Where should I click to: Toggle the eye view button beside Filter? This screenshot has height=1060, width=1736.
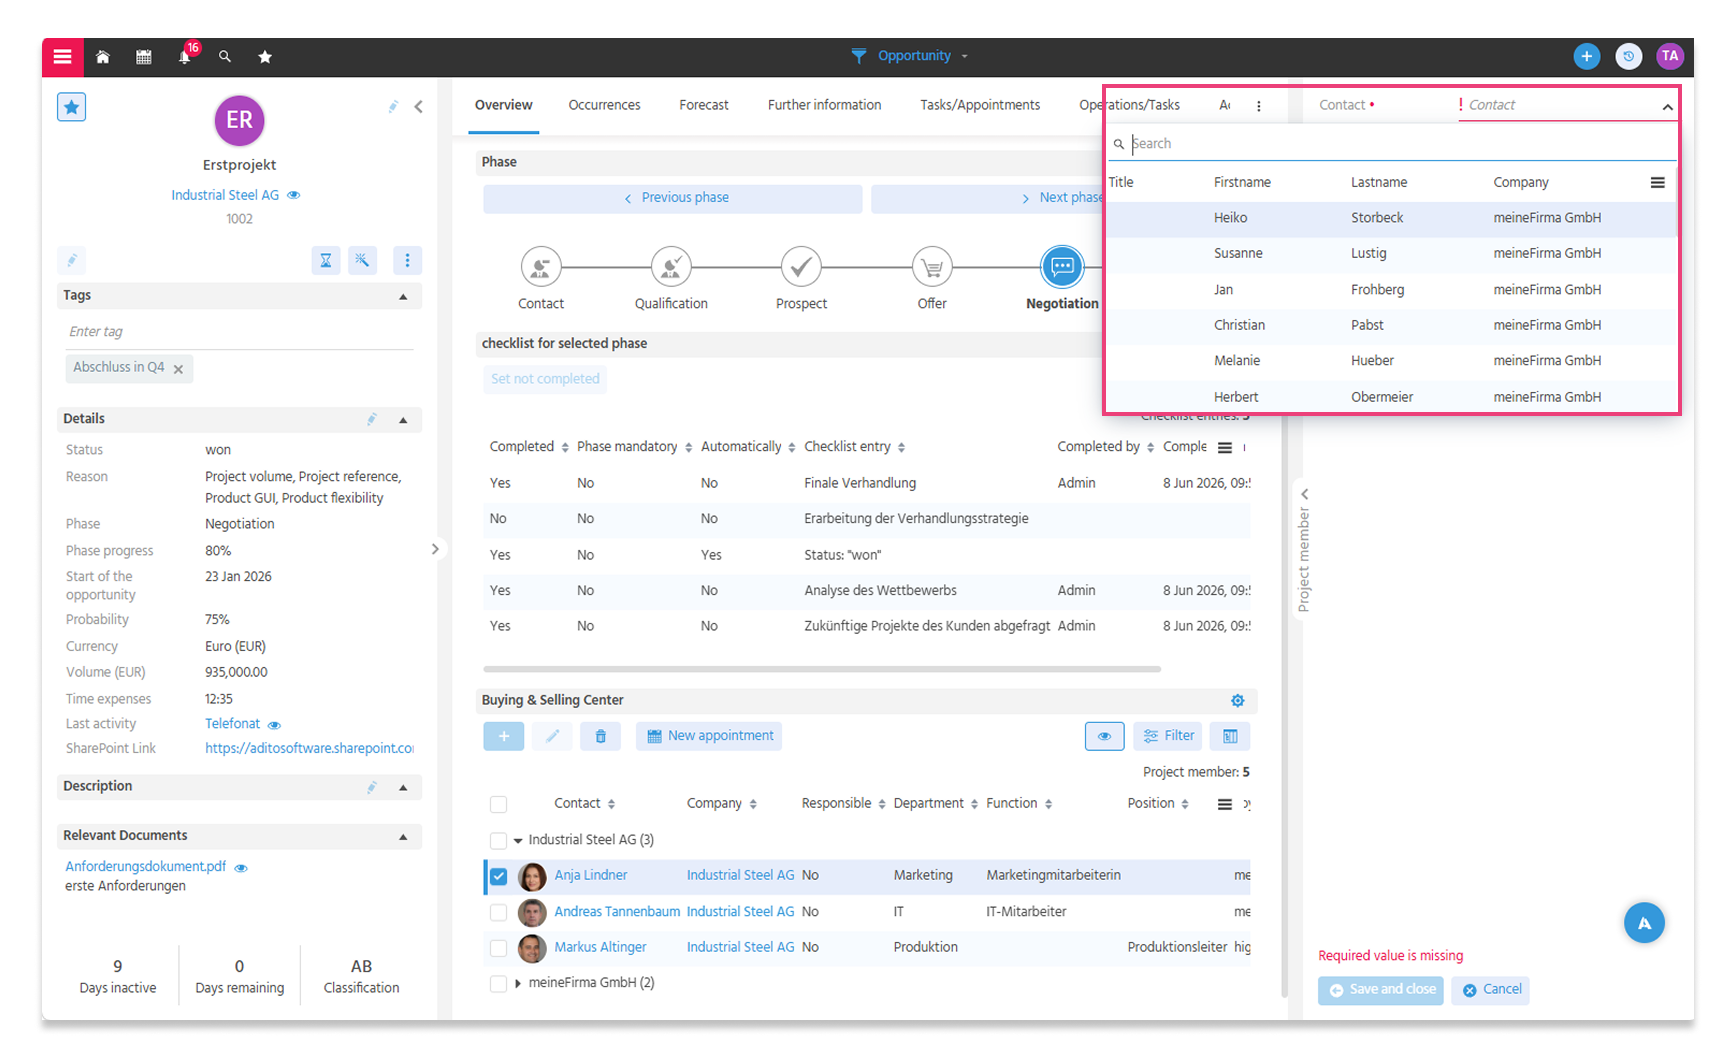[x=1104, y=737]
